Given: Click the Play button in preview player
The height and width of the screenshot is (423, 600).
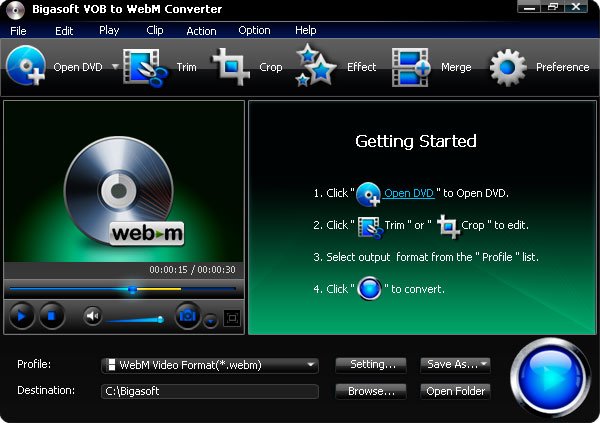Looking at the screenshot, I should point(22,316).
